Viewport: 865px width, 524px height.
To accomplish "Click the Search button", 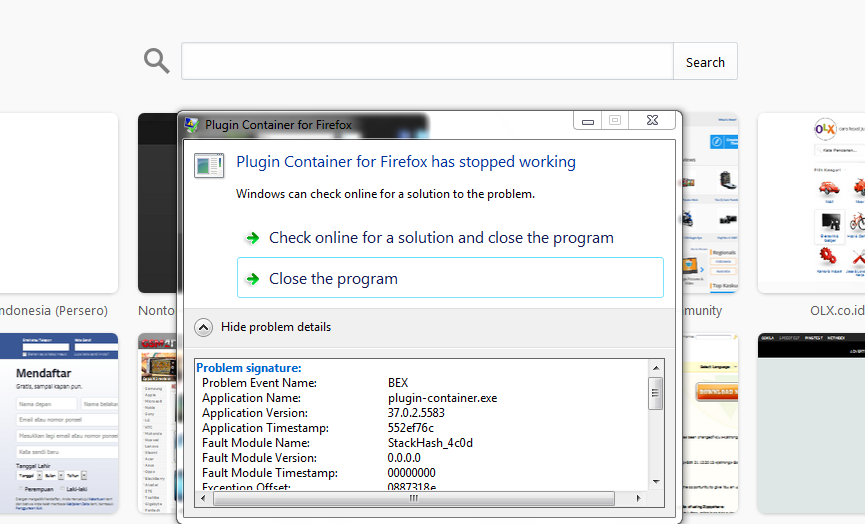I will pos(705,61).
